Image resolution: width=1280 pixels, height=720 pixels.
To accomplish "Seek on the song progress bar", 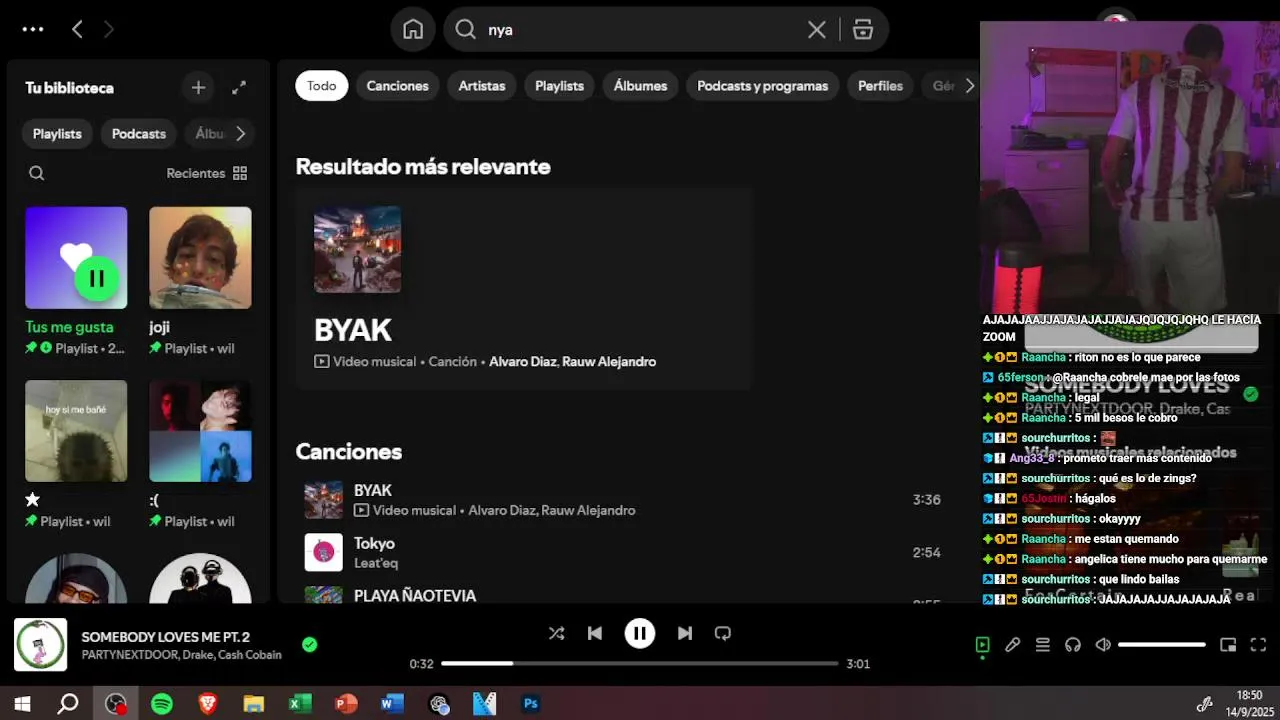I will click(640, 663).
